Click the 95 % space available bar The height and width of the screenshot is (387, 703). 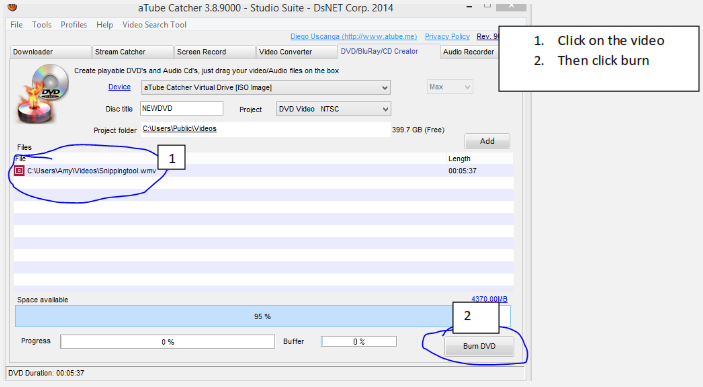[x=263, y=316]
